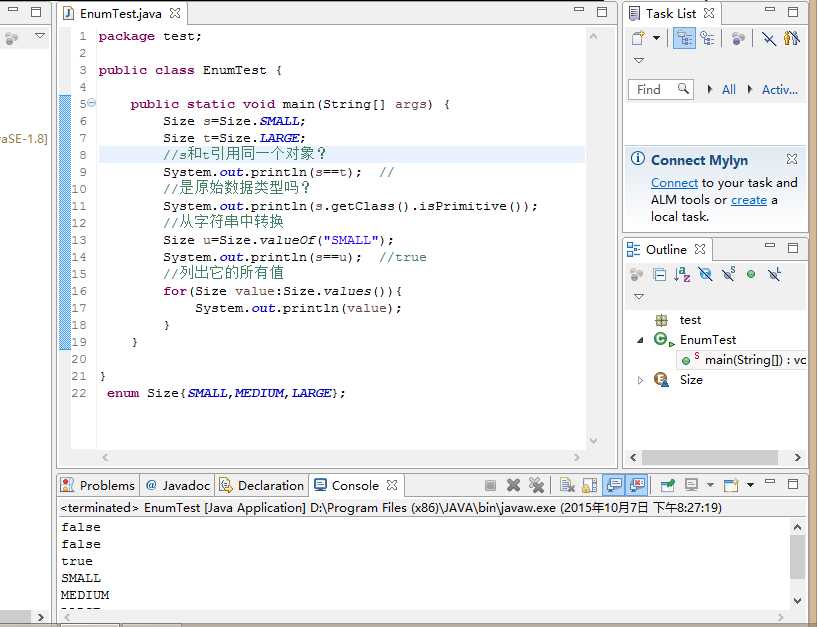The height and width of the screenshot is (627, 817).
Task: Select EnumTest class in Outline tree
Action: [708, 340]
